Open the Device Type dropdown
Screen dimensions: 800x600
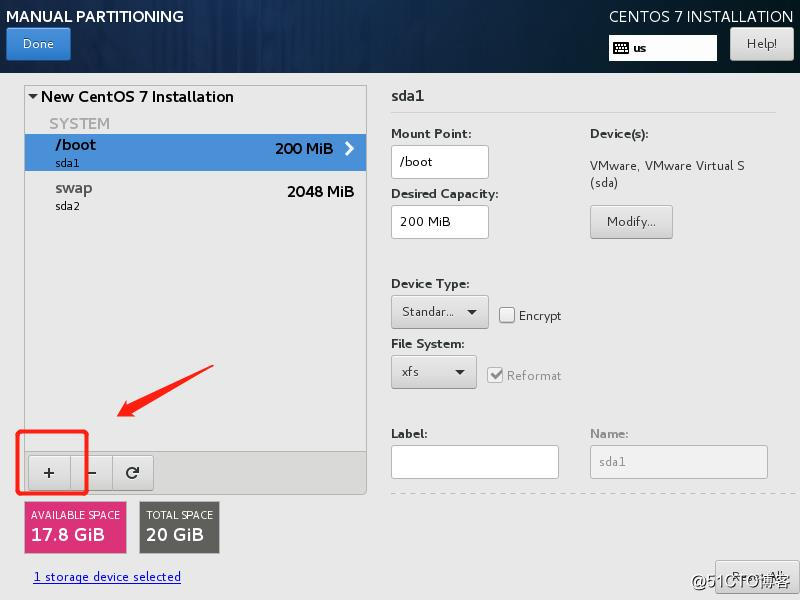click(440, 312)
